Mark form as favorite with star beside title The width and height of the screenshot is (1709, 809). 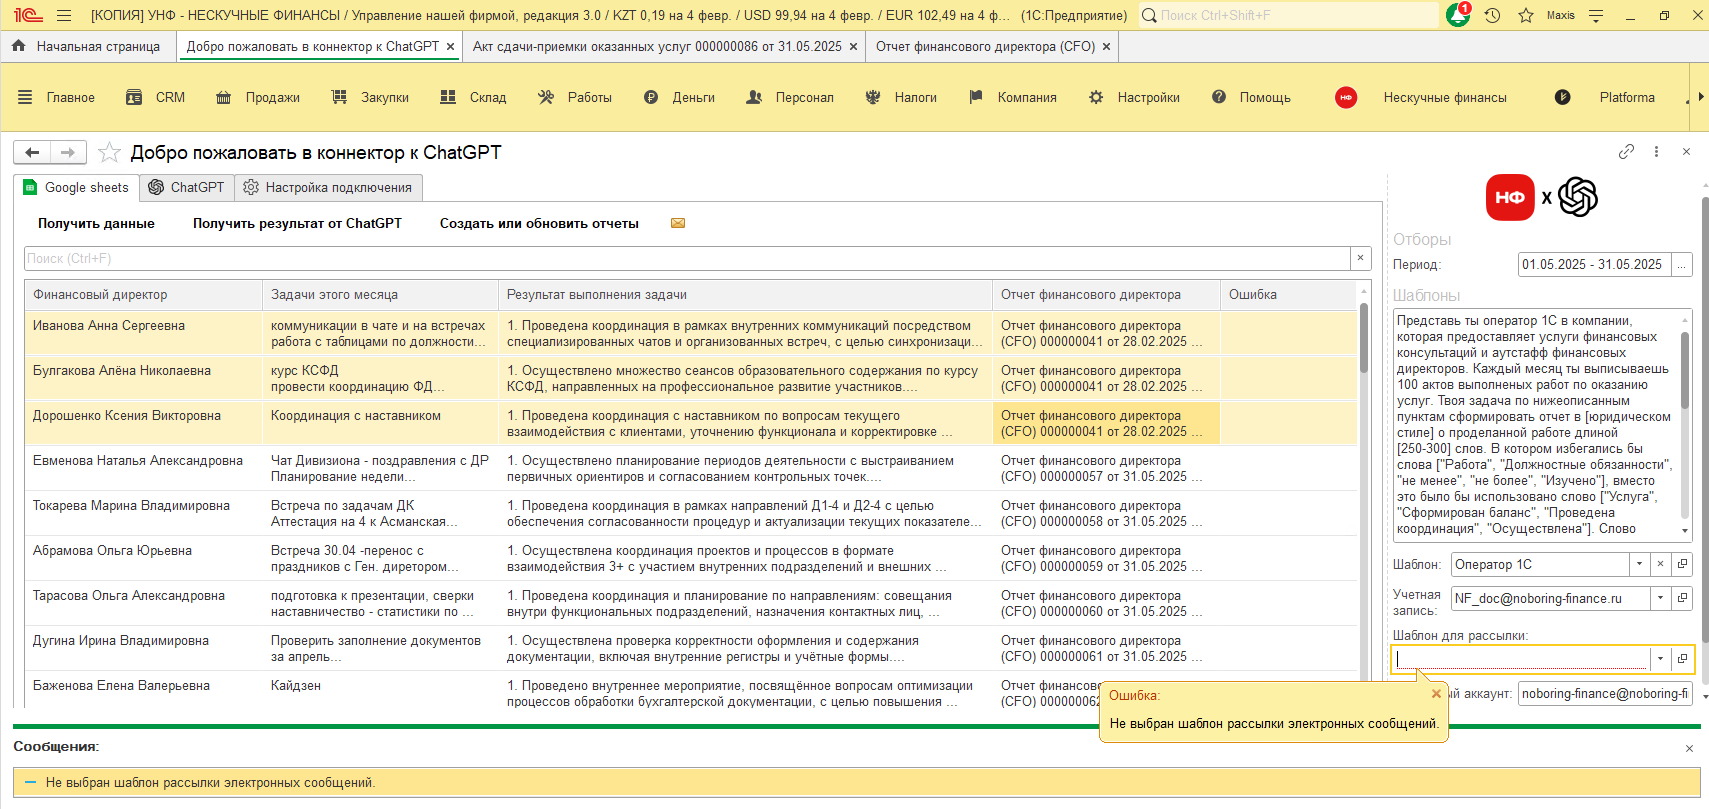click(110, 152)
